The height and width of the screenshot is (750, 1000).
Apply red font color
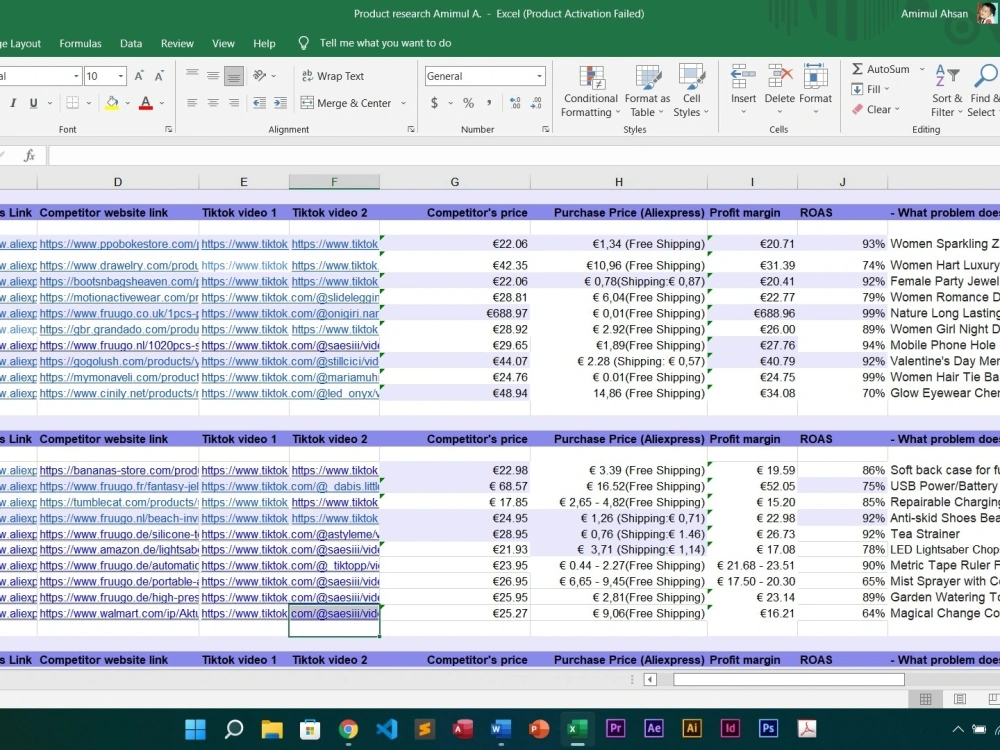[x=145, y=103]
